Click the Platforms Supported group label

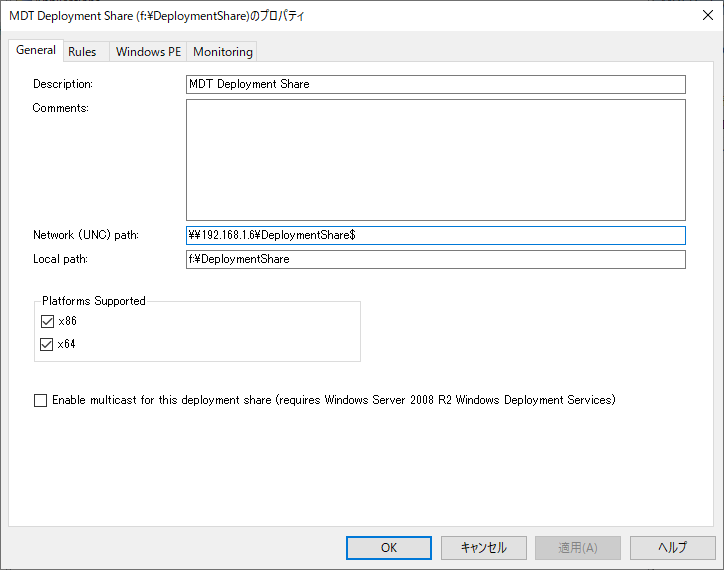tap(94, 301)
